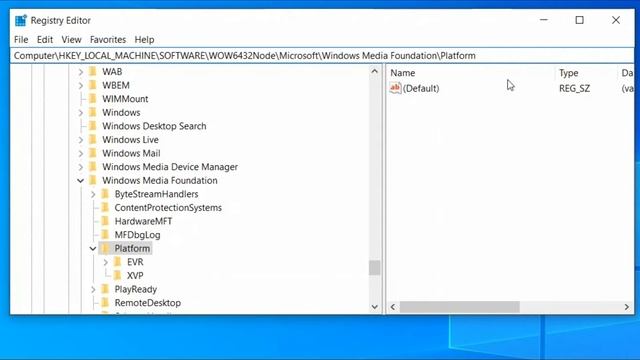Click the REG_SZ type cell
This screenshot has width=640, height=360.
pos(574,88)
